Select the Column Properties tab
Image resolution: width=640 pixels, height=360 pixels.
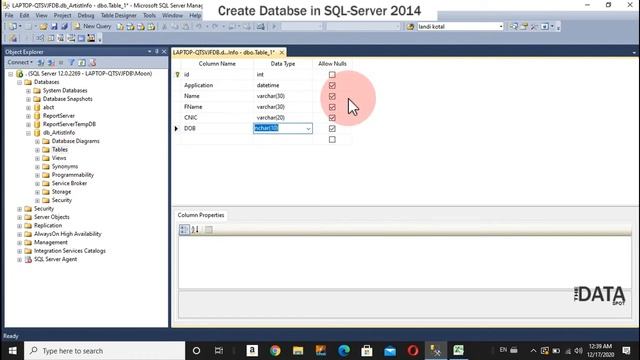tap(201, 215)
